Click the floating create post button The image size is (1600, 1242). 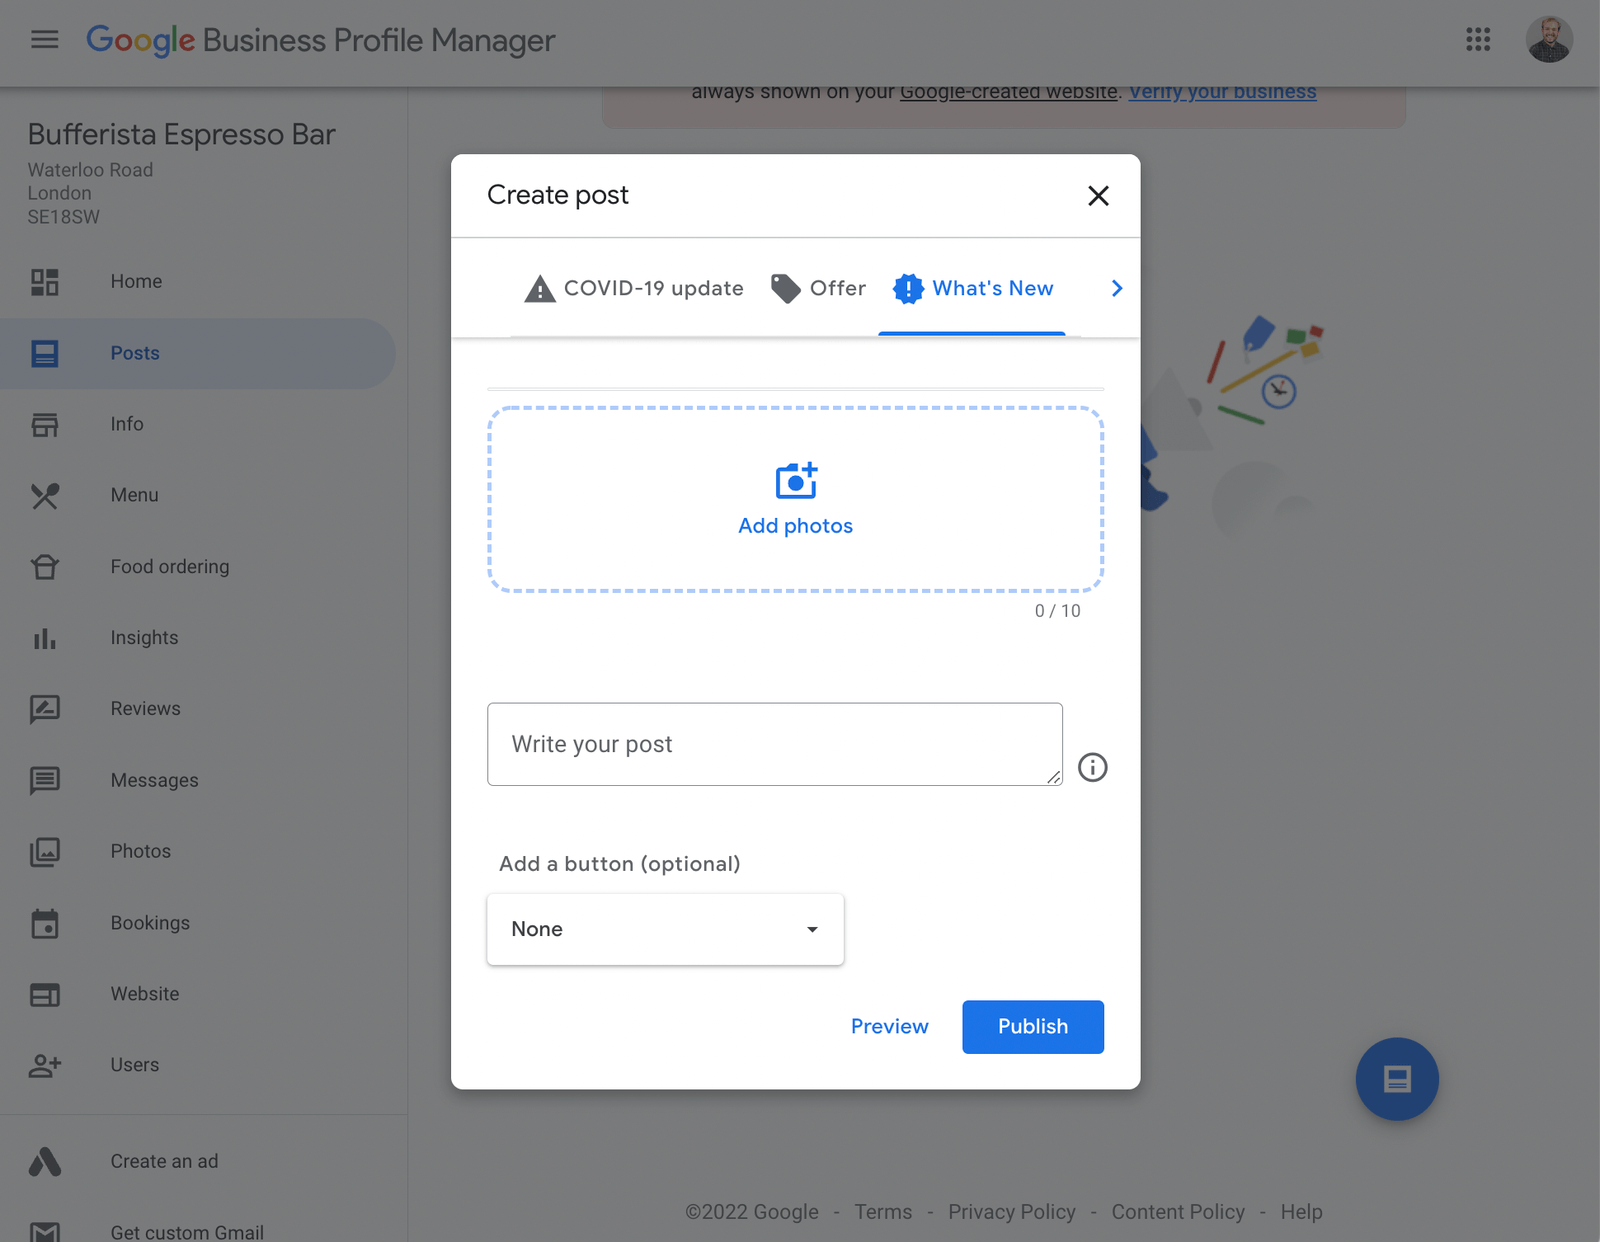click(1397, 1079)
